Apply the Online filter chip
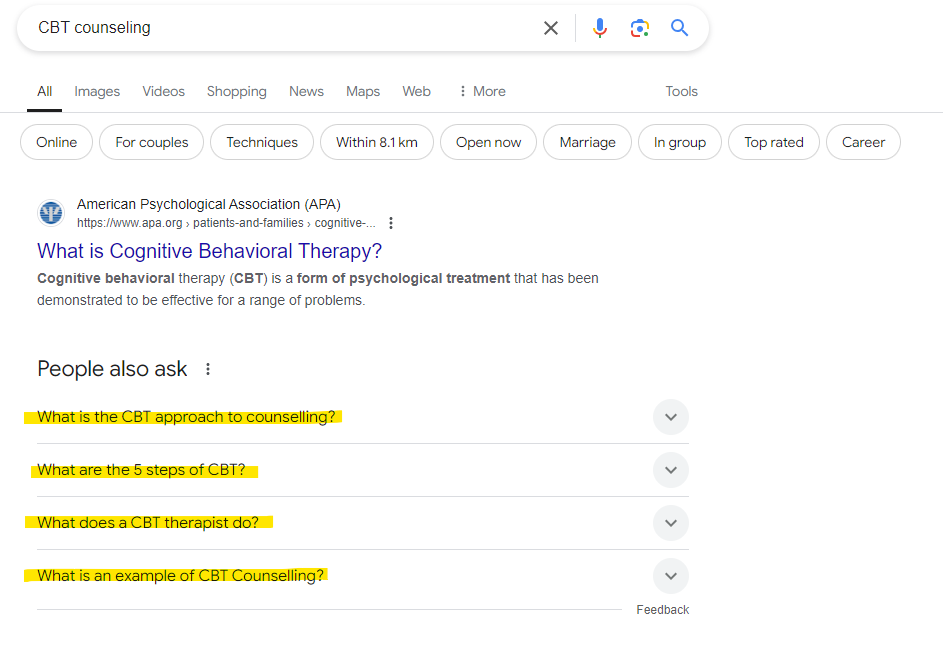This screenshot has height=654, width=943. click(x=57, y=143)
